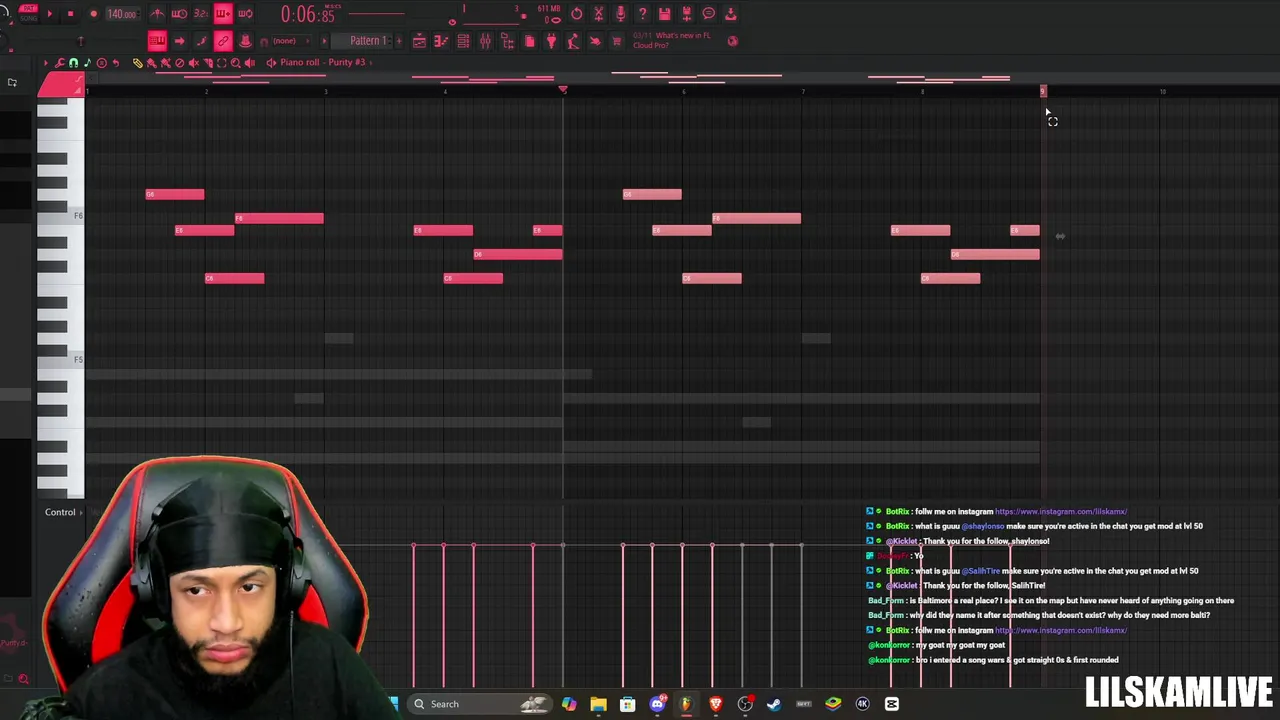Select the piano roll Slice tool
Image resolution: width=1280 pixels, height=720 pixels.
point(207,62)
